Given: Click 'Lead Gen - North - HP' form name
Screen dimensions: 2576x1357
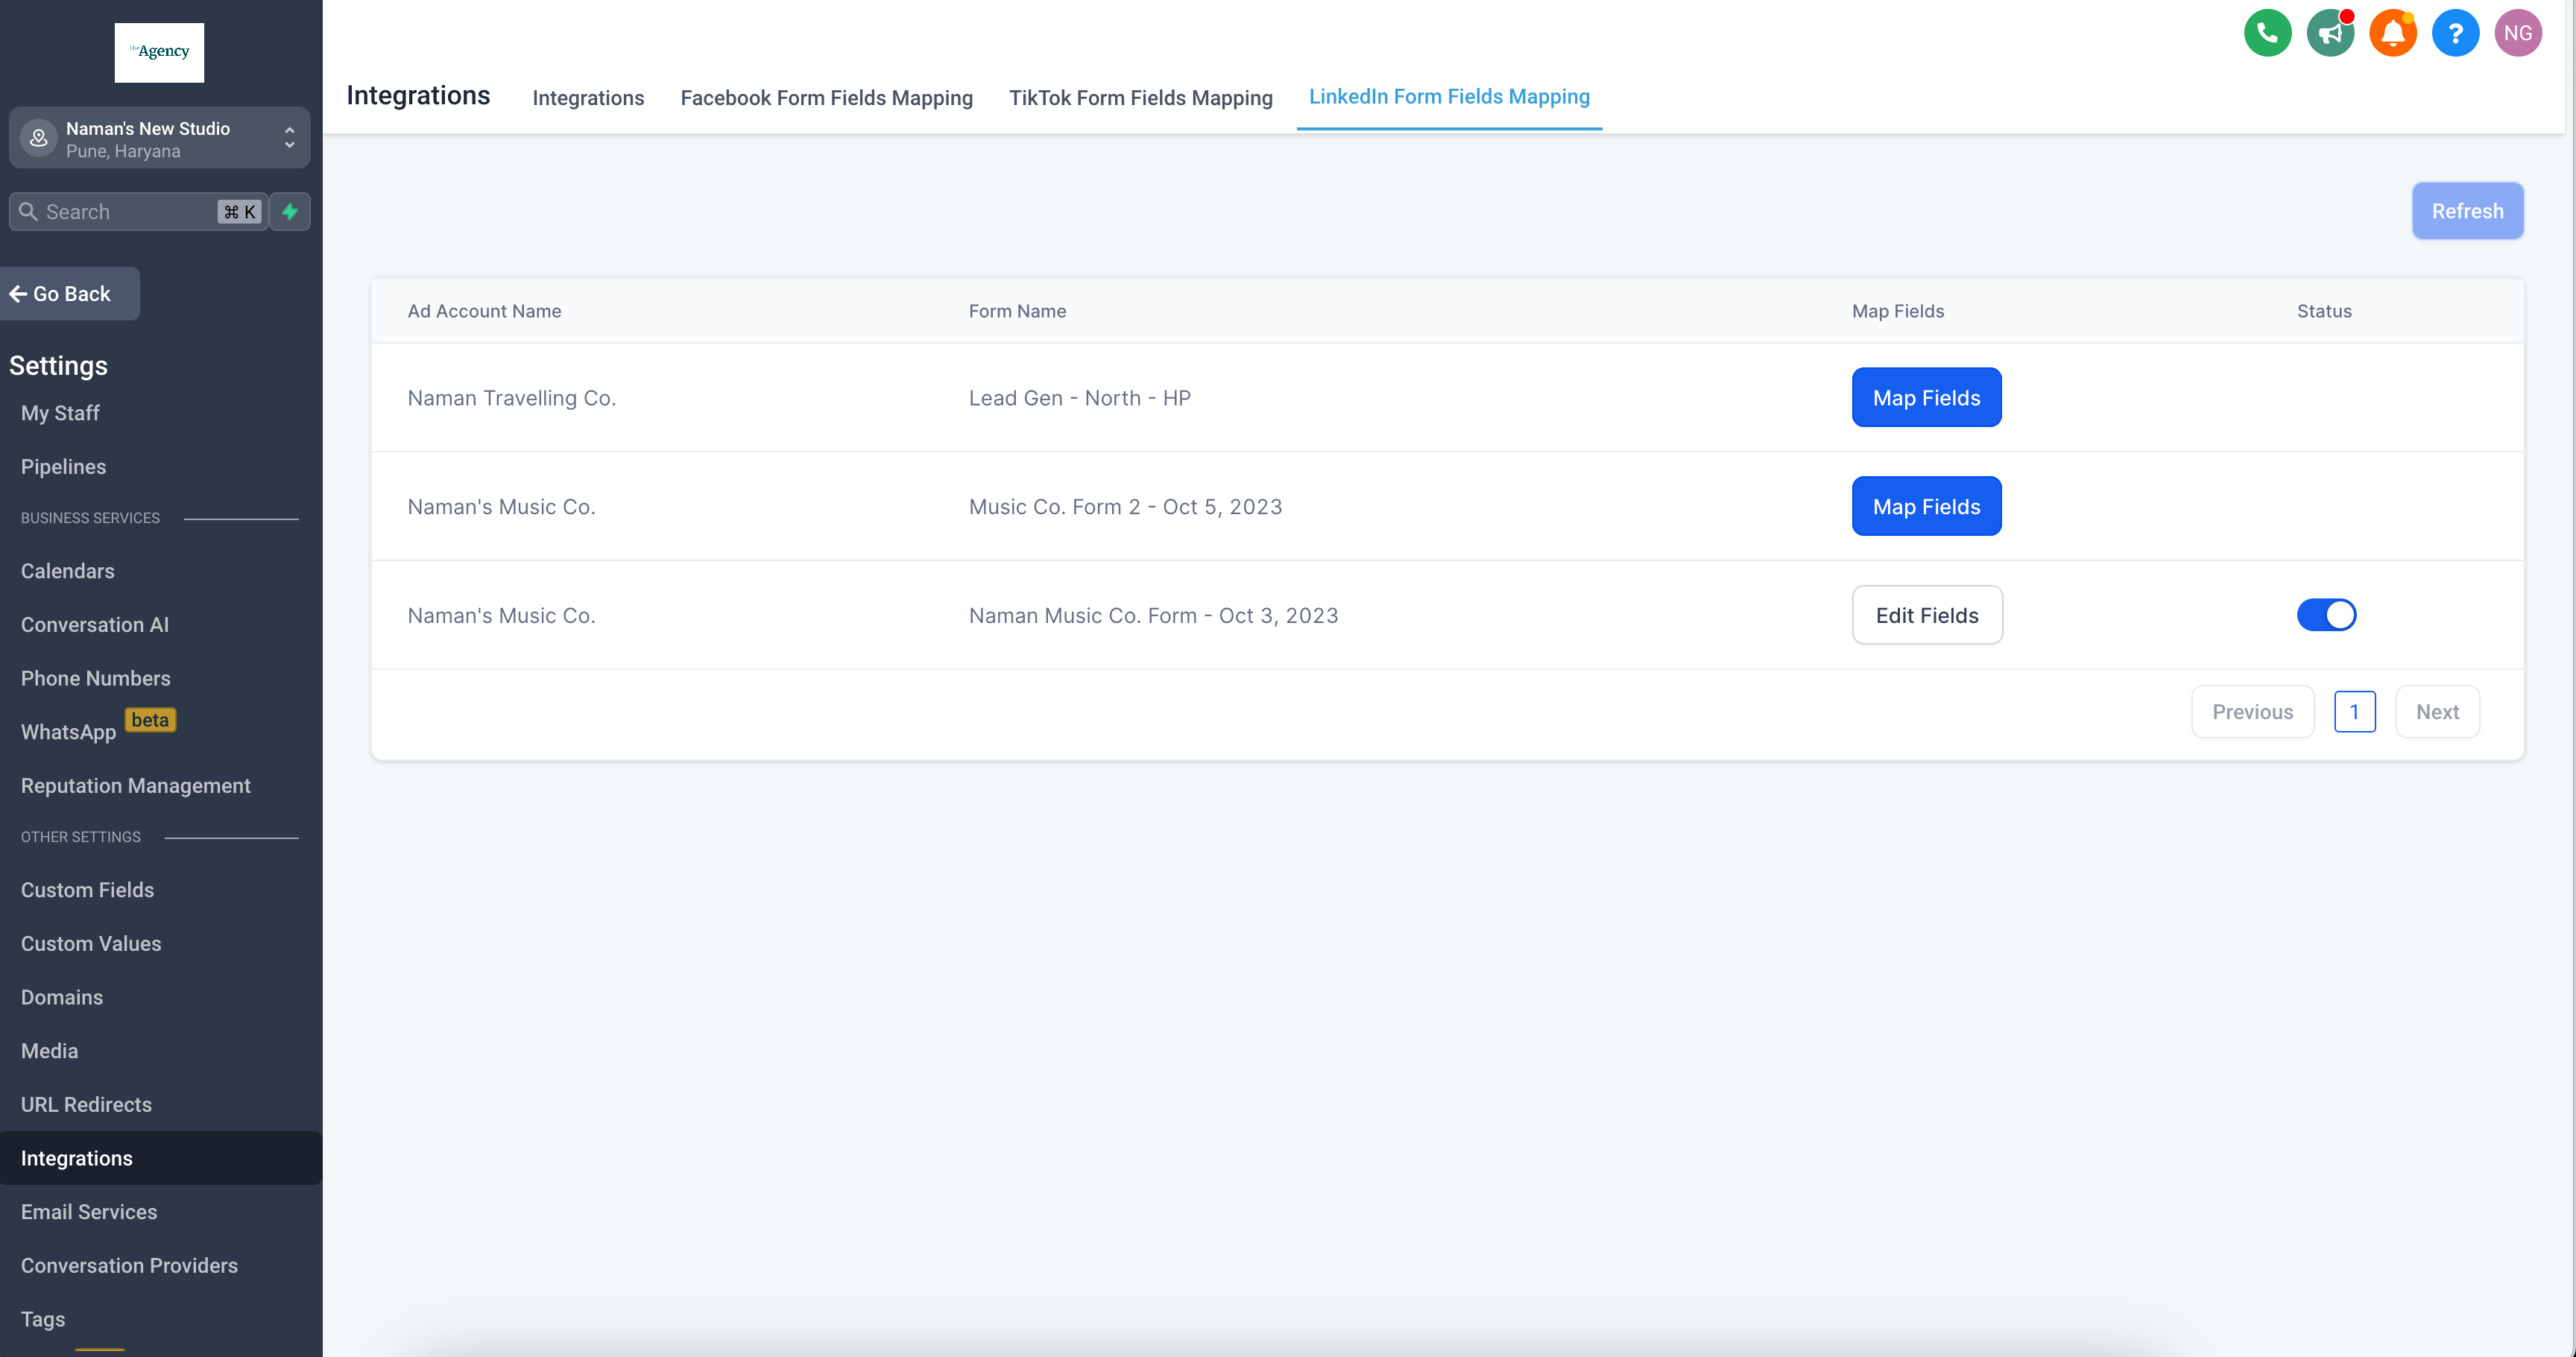Looking at the screenshot, I should (x=1079, y=398).
